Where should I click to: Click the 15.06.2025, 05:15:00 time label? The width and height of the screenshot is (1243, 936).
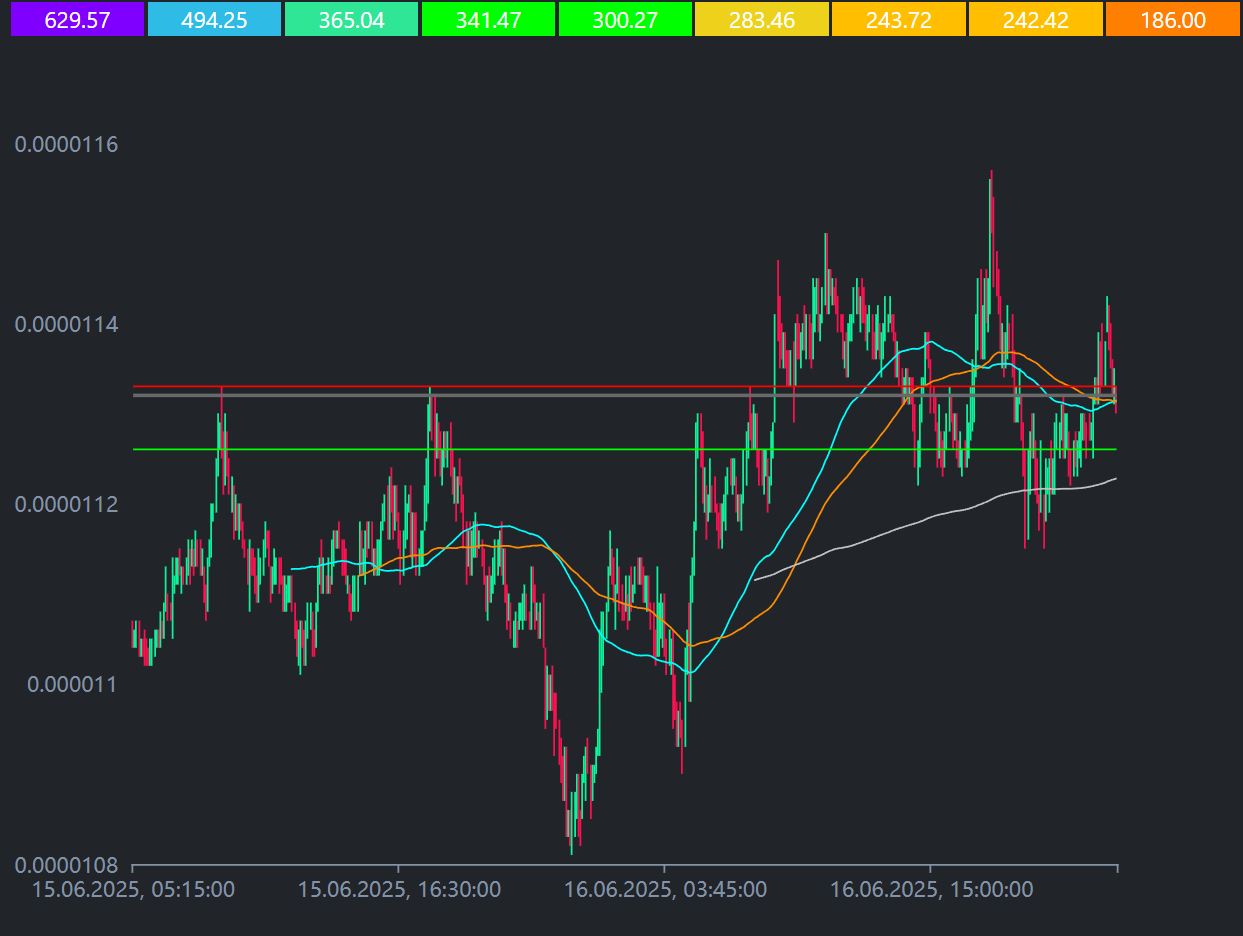[x=133, y=889]
